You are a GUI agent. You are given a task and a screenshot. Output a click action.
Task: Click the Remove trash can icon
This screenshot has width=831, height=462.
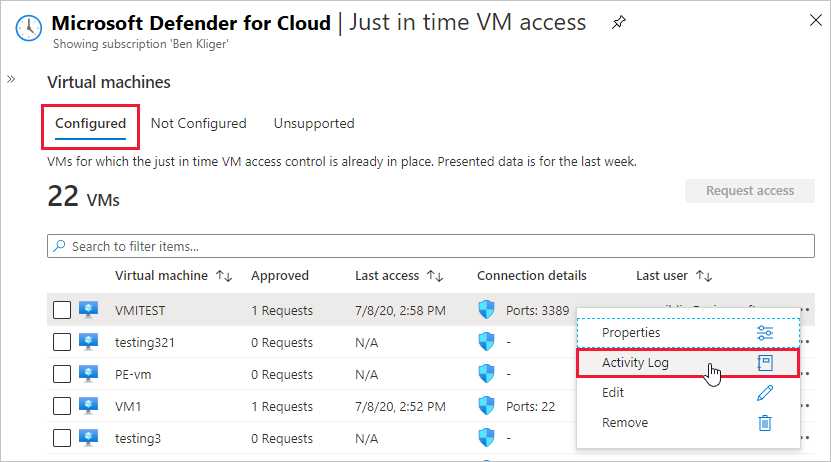(765, 423)
